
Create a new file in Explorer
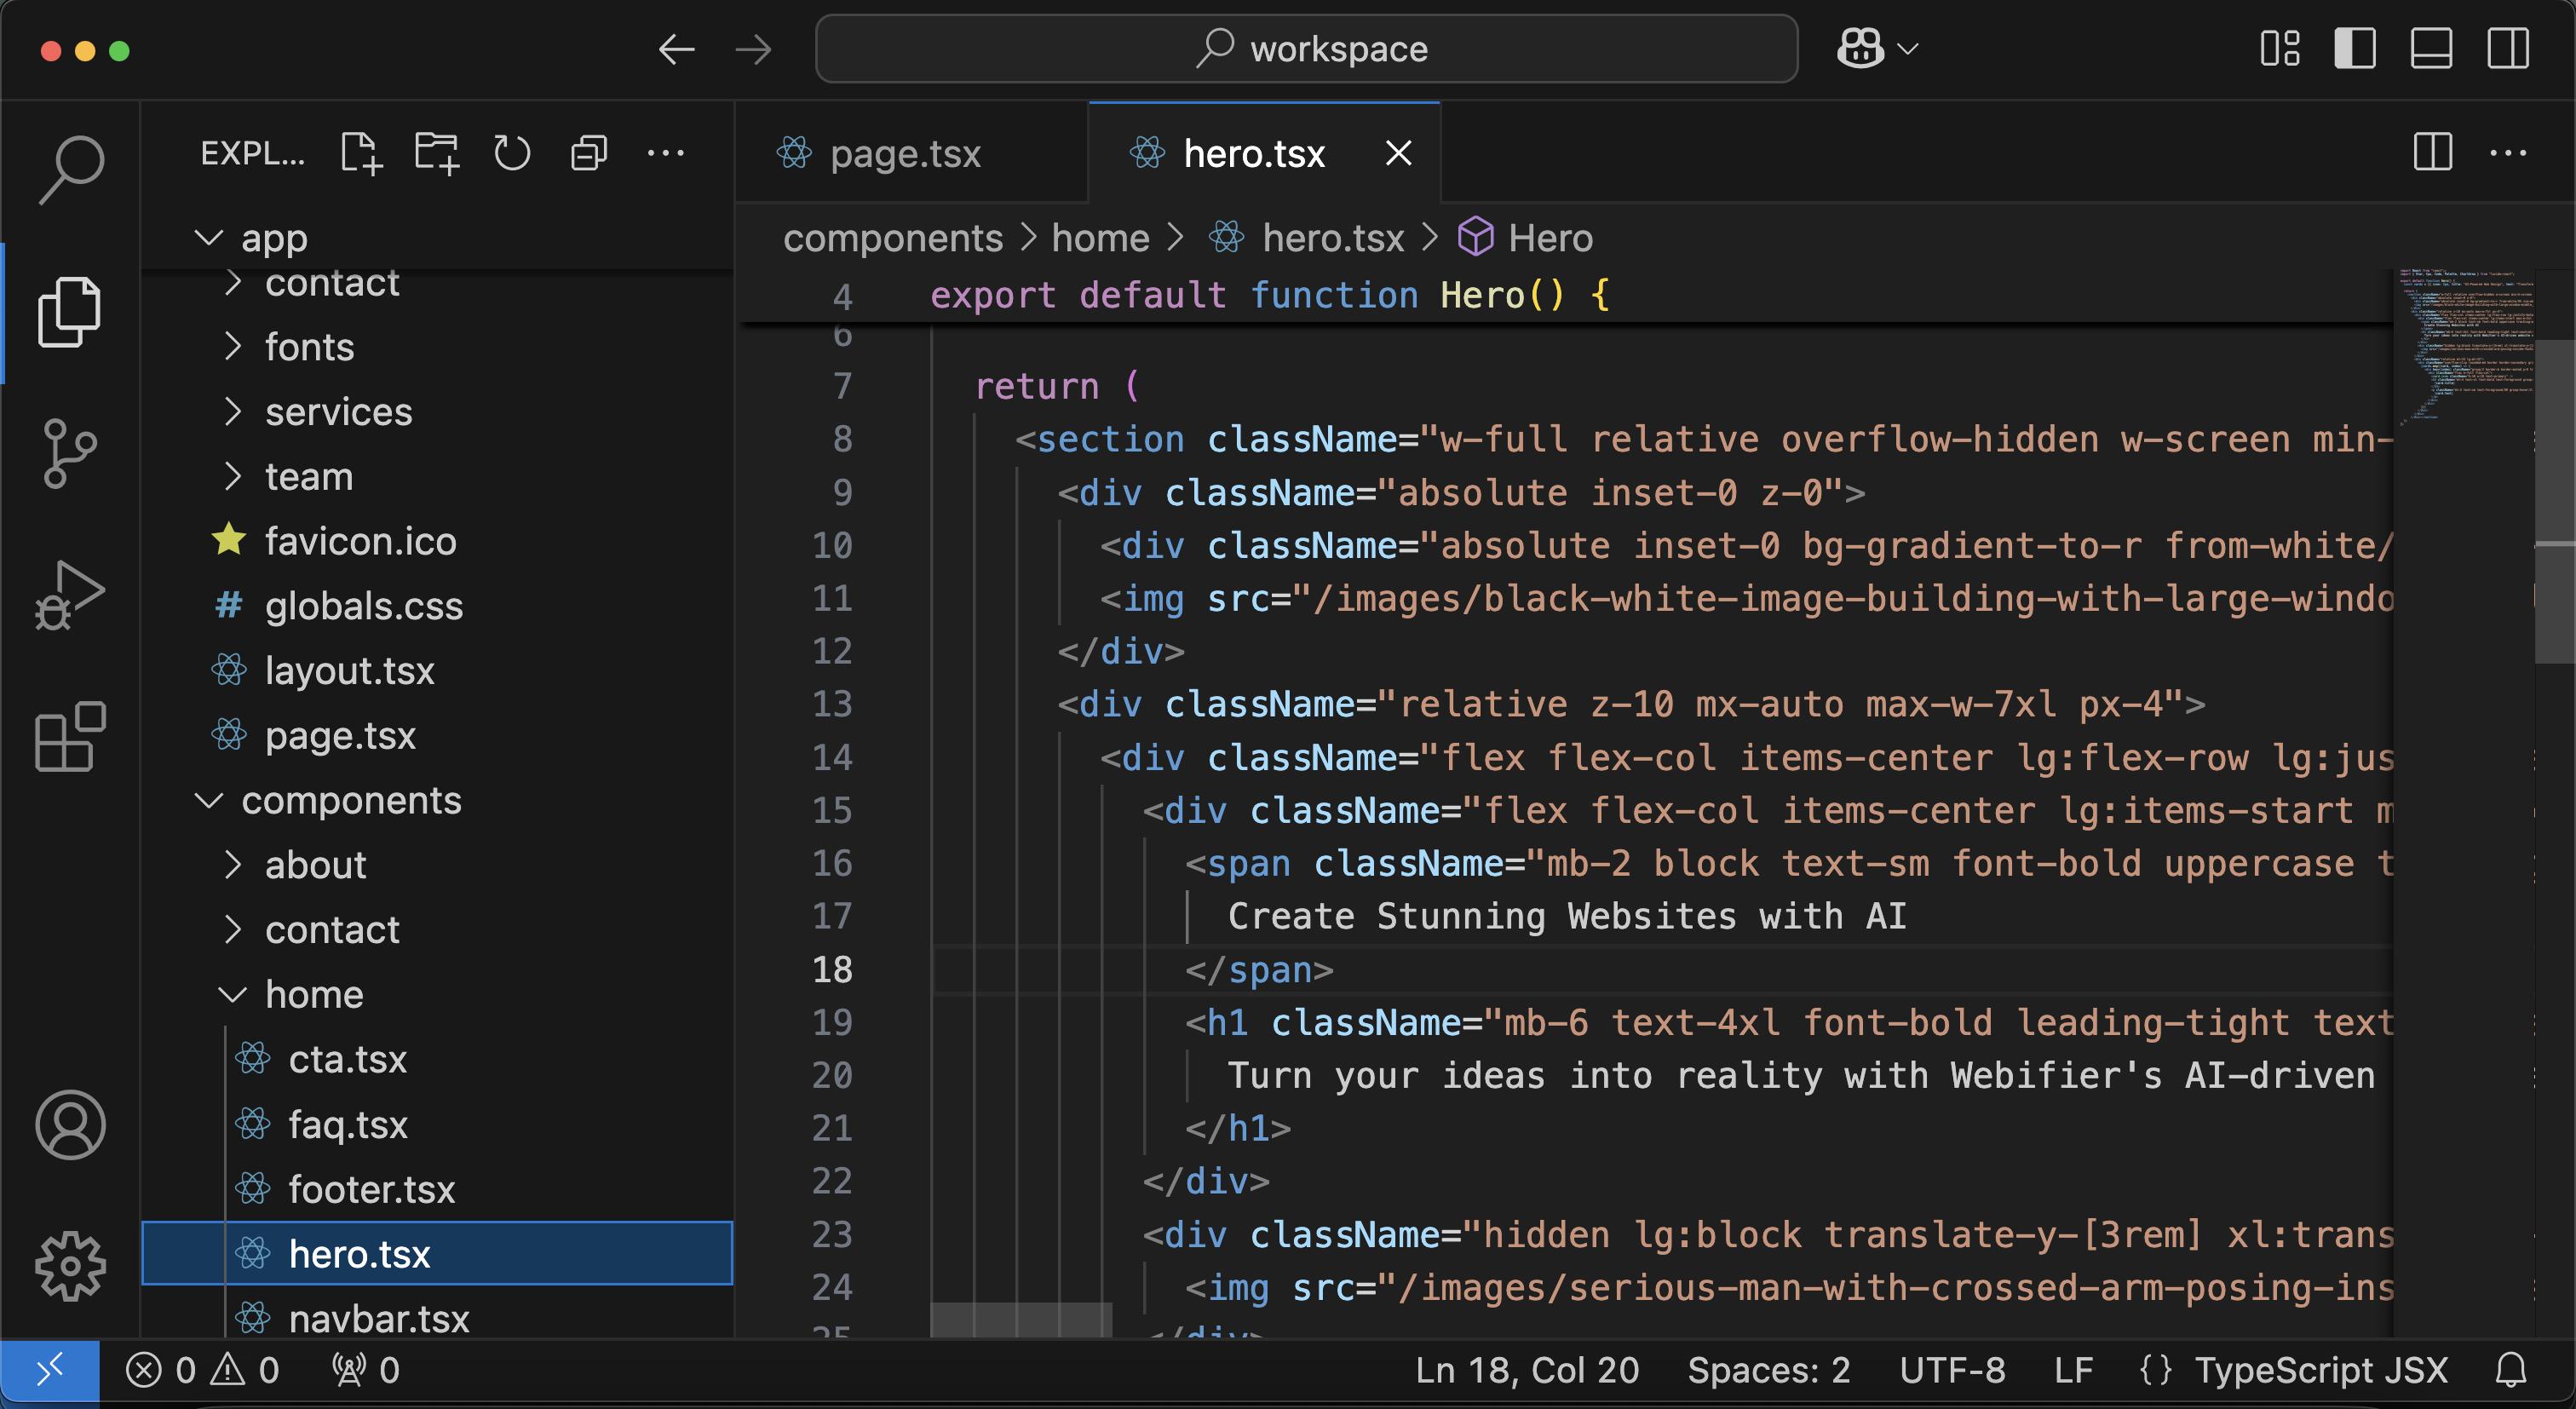point(360,154)
